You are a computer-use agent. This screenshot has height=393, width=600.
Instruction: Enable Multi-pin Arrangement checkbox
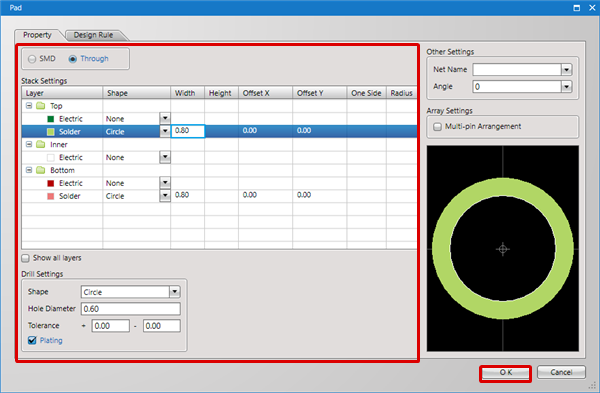pos(437,127)
